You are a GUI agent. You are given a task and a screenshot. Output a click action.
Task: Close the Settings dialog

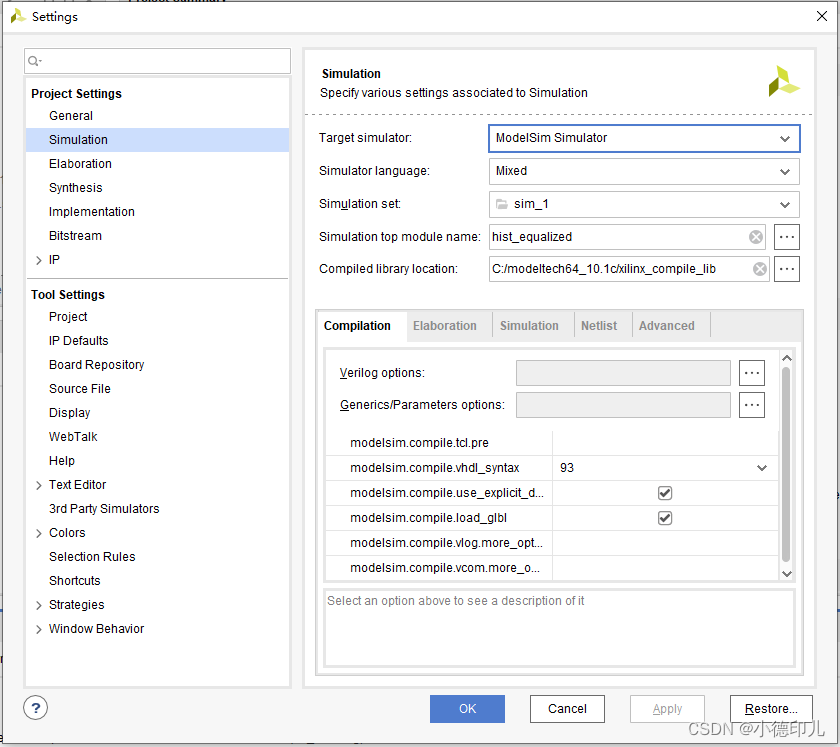[821, 17]
